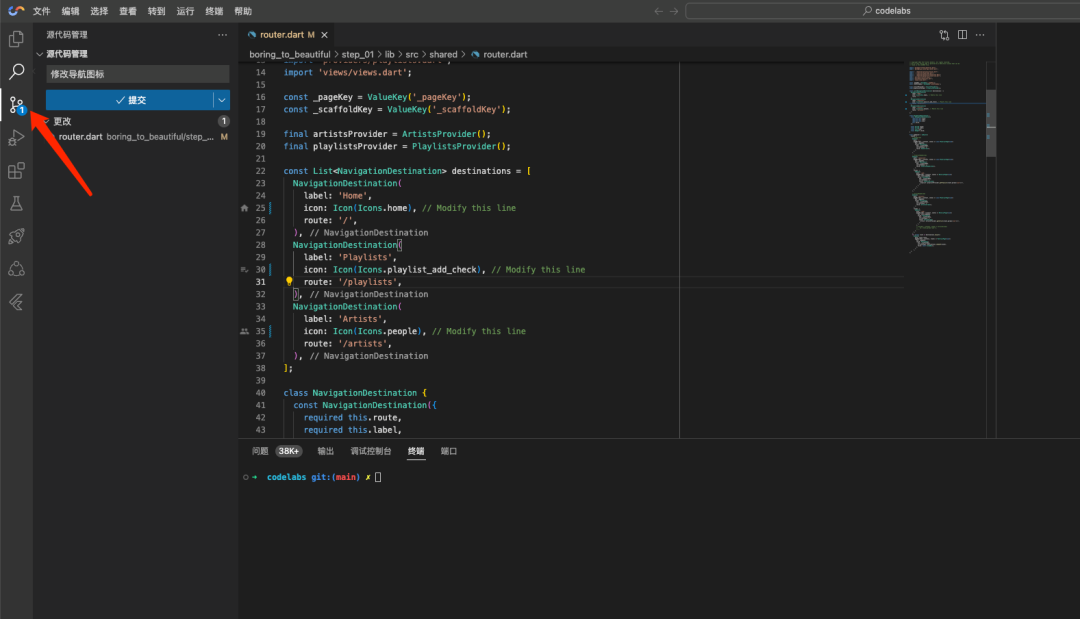Click the terminal prompt line codelabs git:(main)
This screenshot has height=619, width=1080.
[x=313, y=477]
